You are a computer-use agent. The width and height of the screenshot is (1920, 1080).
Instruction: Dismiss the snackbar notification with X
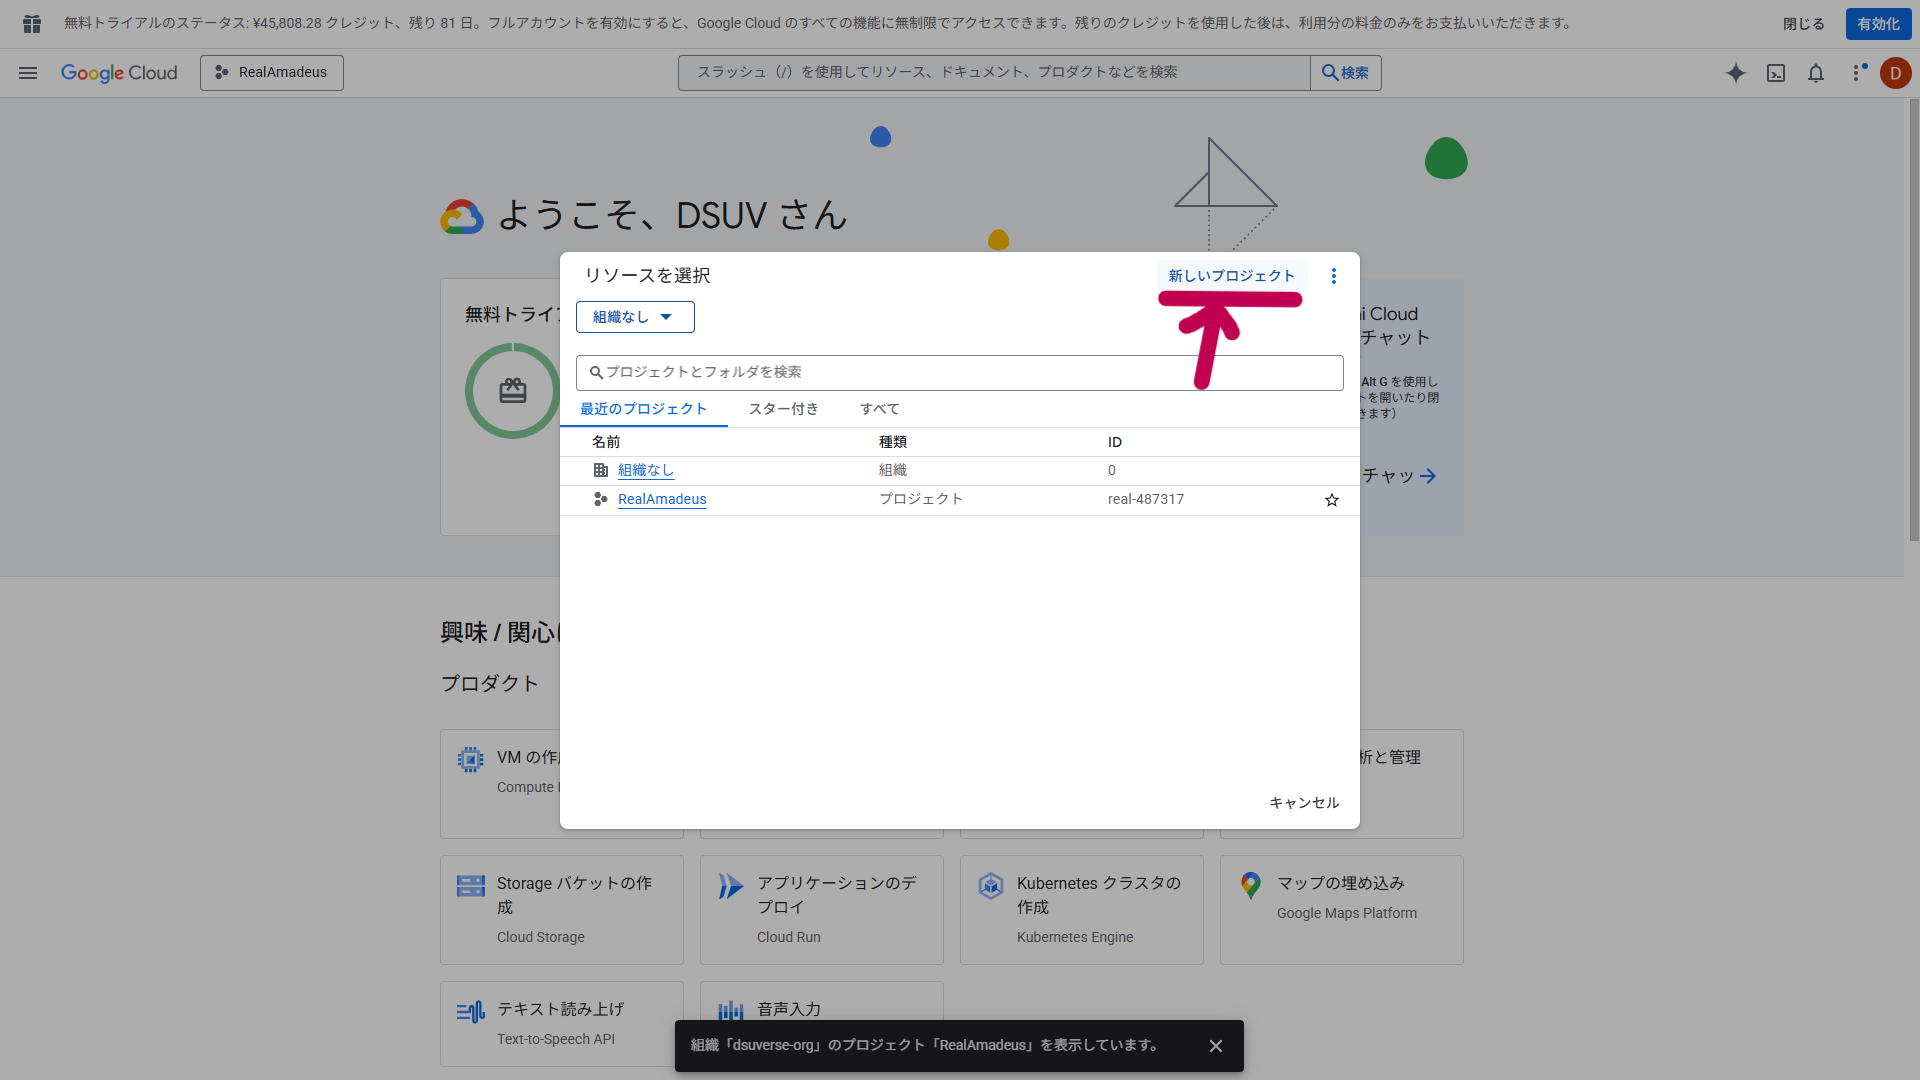1215,1046
